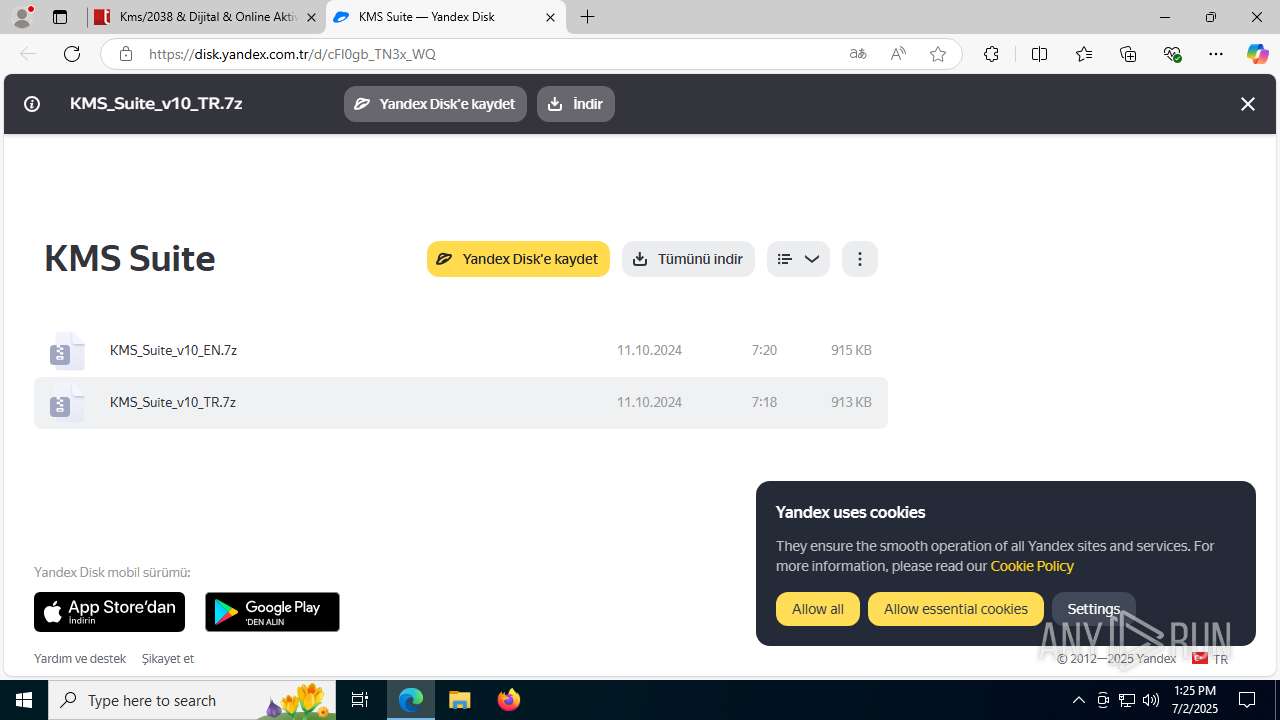Open Browser essentials icon

click(1173, 54)
